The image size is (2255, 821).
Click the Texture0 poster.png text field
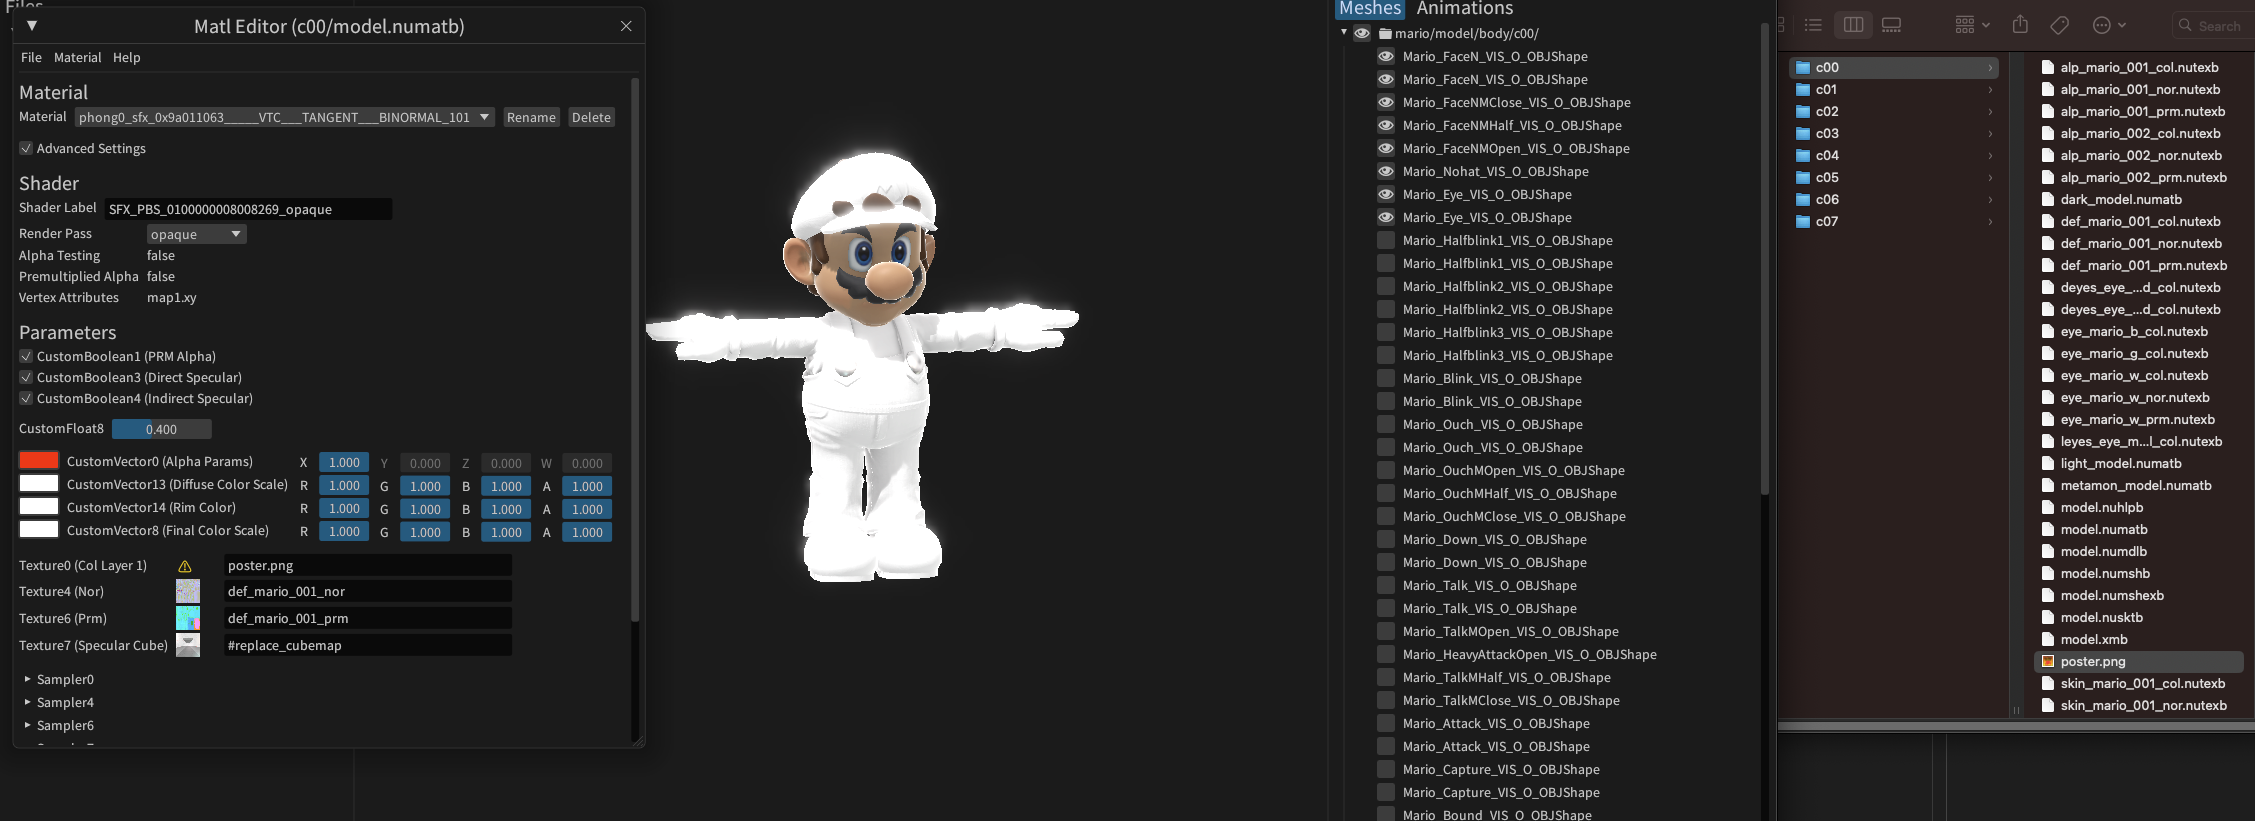[368, 565]
